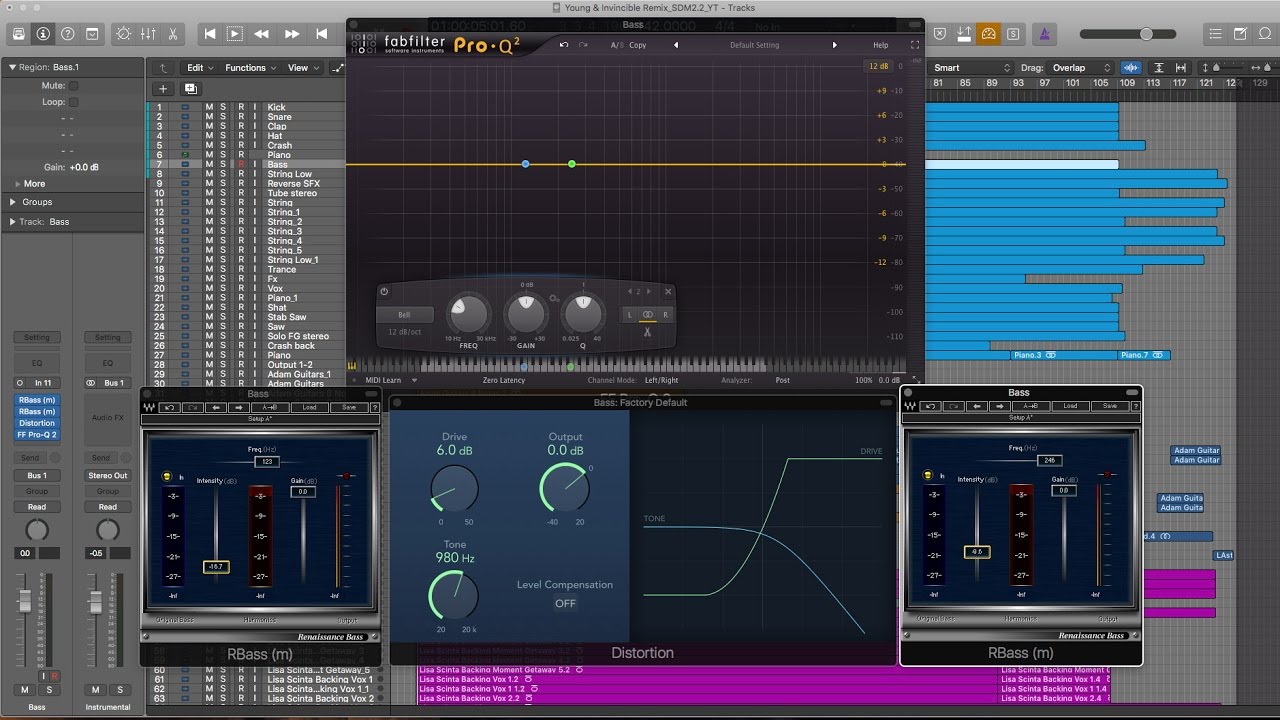Viewport: 1280px width, 720px height.
Task: Click Freq field 123 in left RBass
Action: 265,461
